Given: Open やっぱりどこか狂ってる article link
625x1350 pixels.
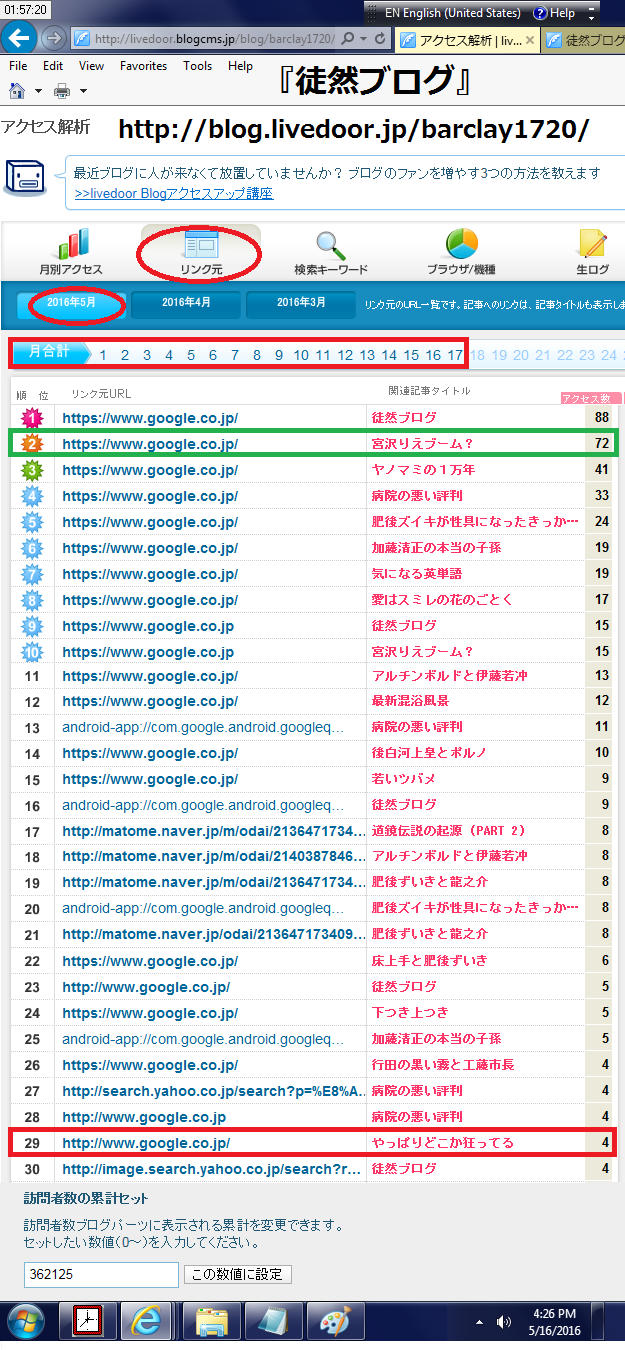Looking at the screenshot, I should [442, 1142].
